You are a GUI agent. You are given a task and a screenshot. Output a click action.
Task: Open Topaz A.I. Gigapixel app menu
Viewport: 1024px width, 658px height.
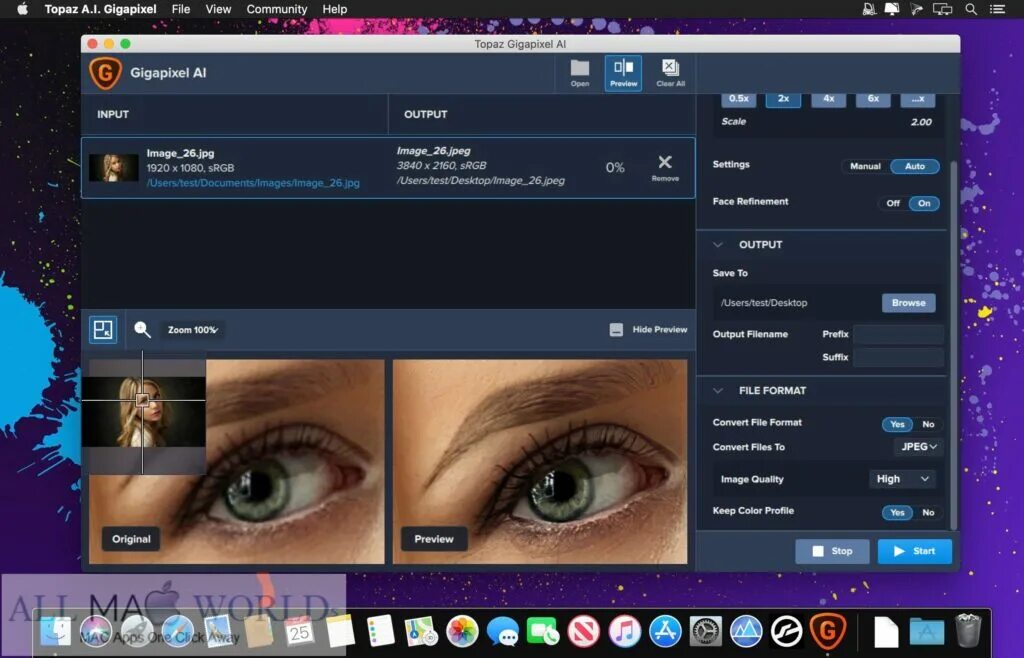101,9
